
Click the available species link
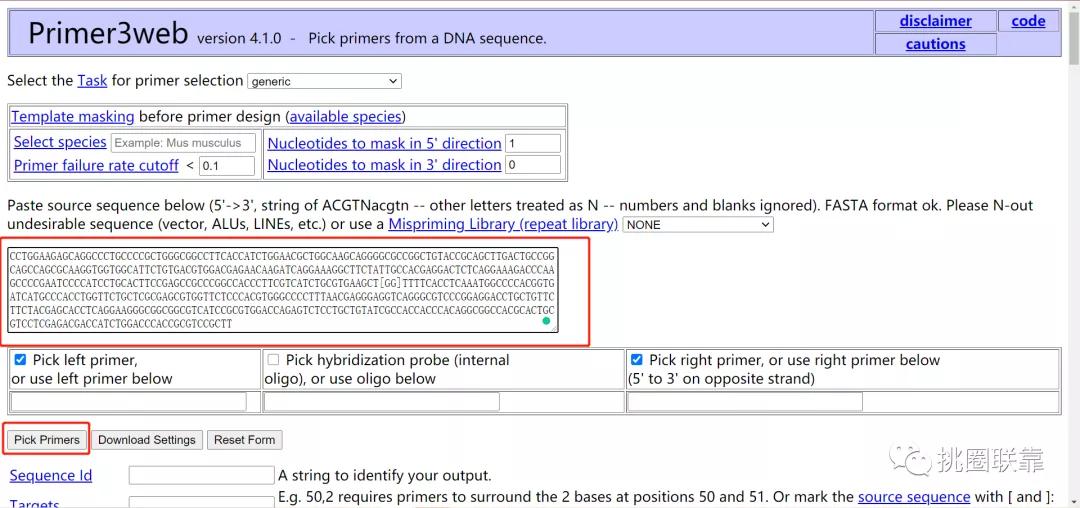(345, 117)
